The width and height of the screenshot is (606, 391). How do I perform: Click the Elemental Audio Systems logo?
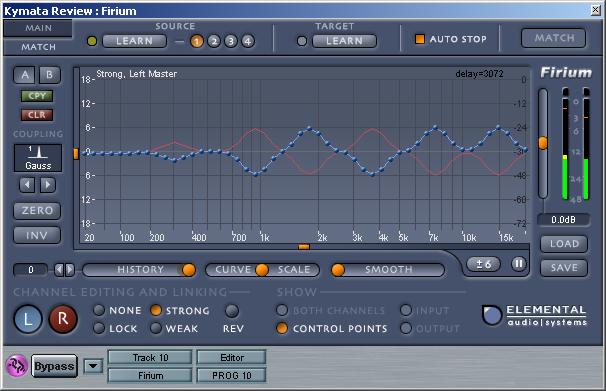[x=535, y=316]
